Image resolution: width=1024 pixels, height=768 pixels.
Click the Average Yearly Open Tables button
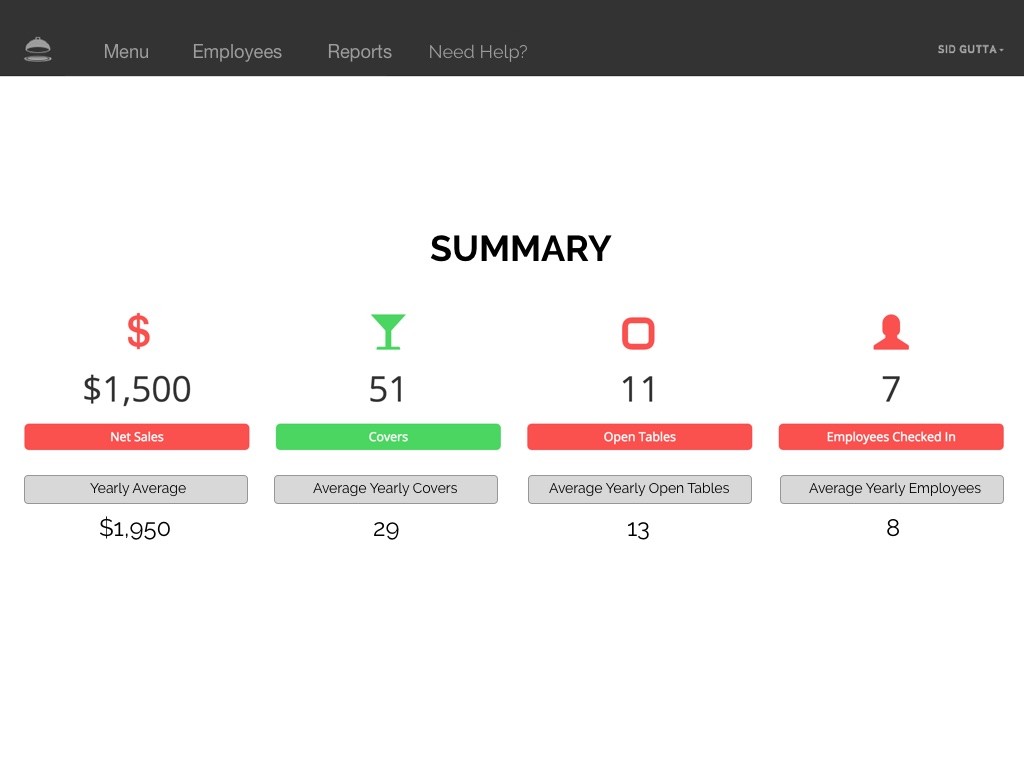(x=639, y=489)
